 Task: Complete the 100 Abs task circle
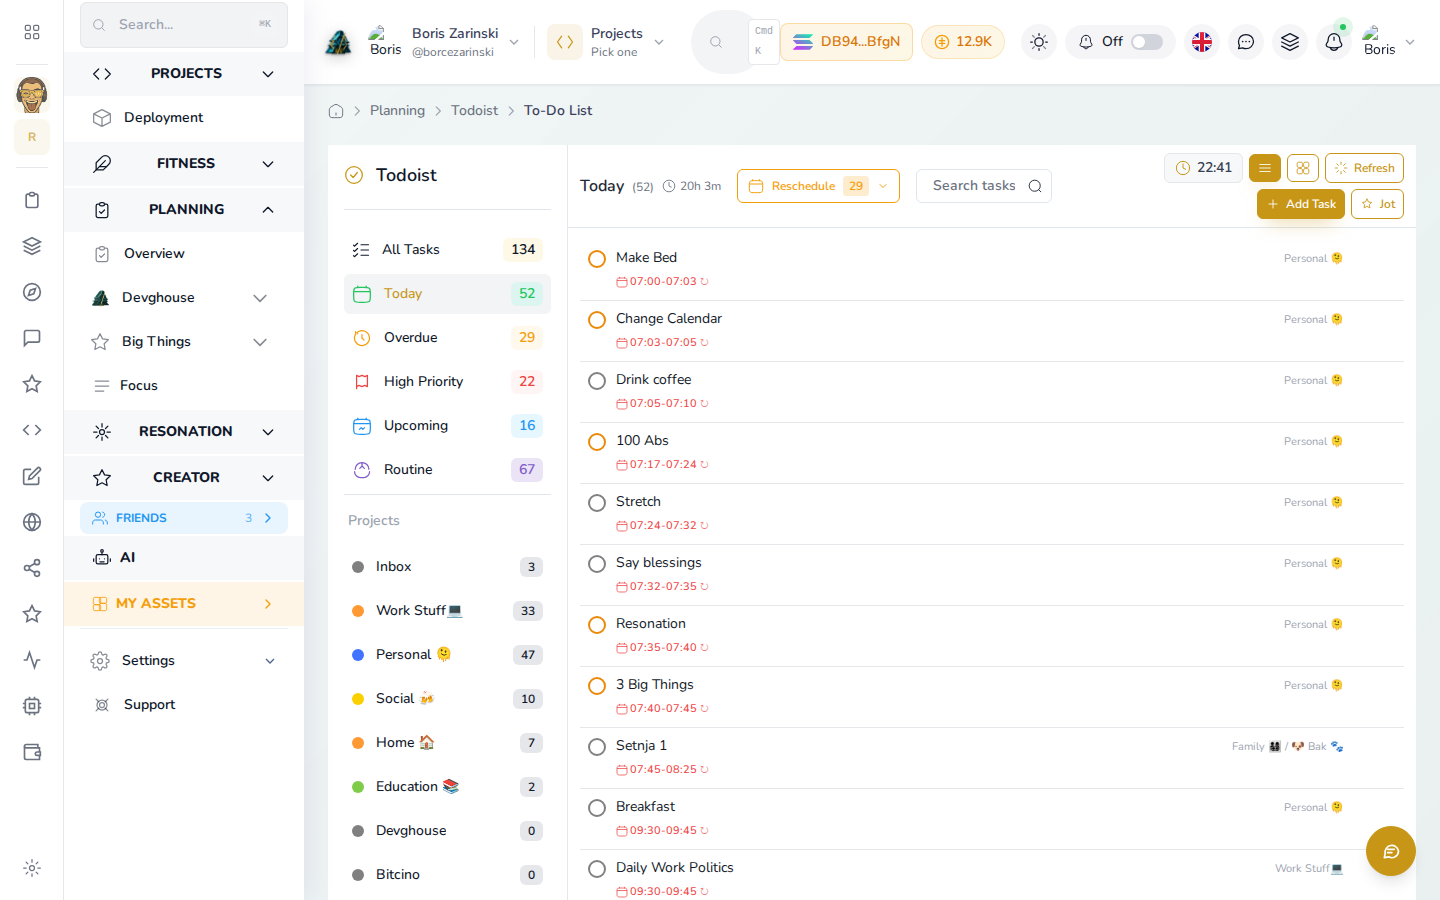tap(597, 442)
